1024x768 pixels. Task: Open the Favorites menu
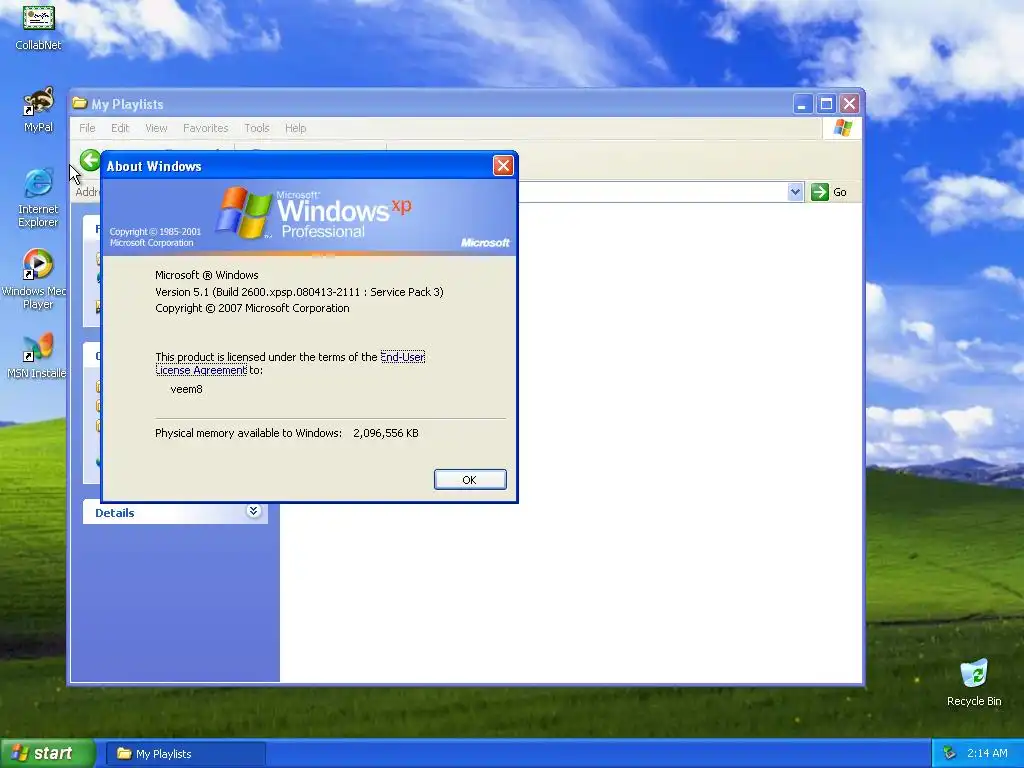(x=206, y=128)
